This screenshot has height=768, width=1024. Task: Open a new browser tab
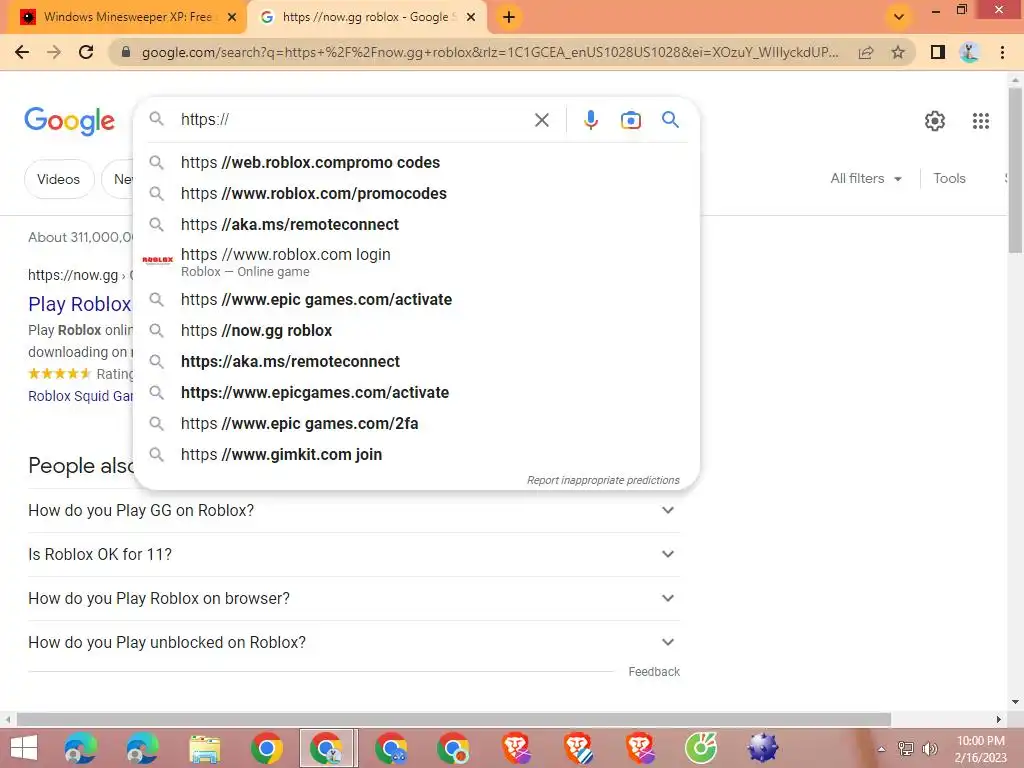509,17
